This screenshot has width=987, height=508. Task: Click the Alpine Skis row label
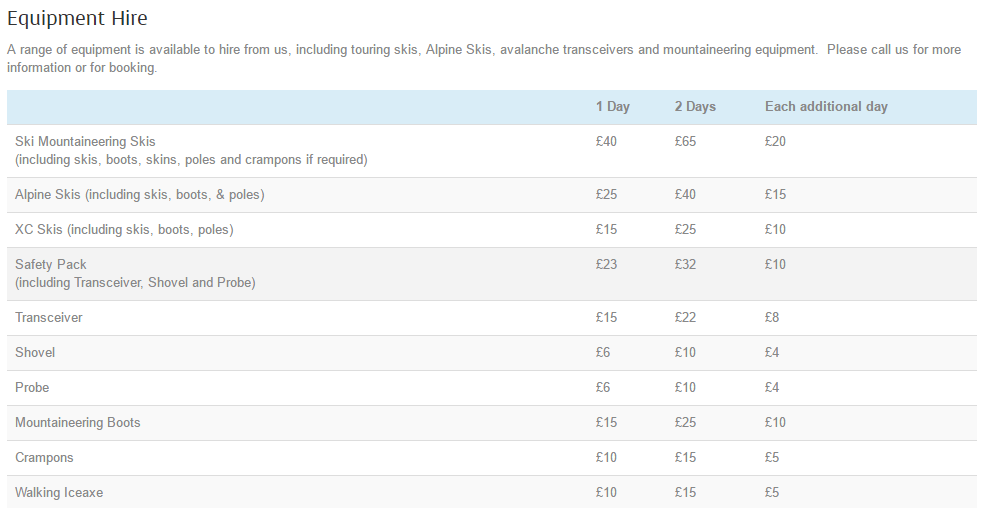140,195
